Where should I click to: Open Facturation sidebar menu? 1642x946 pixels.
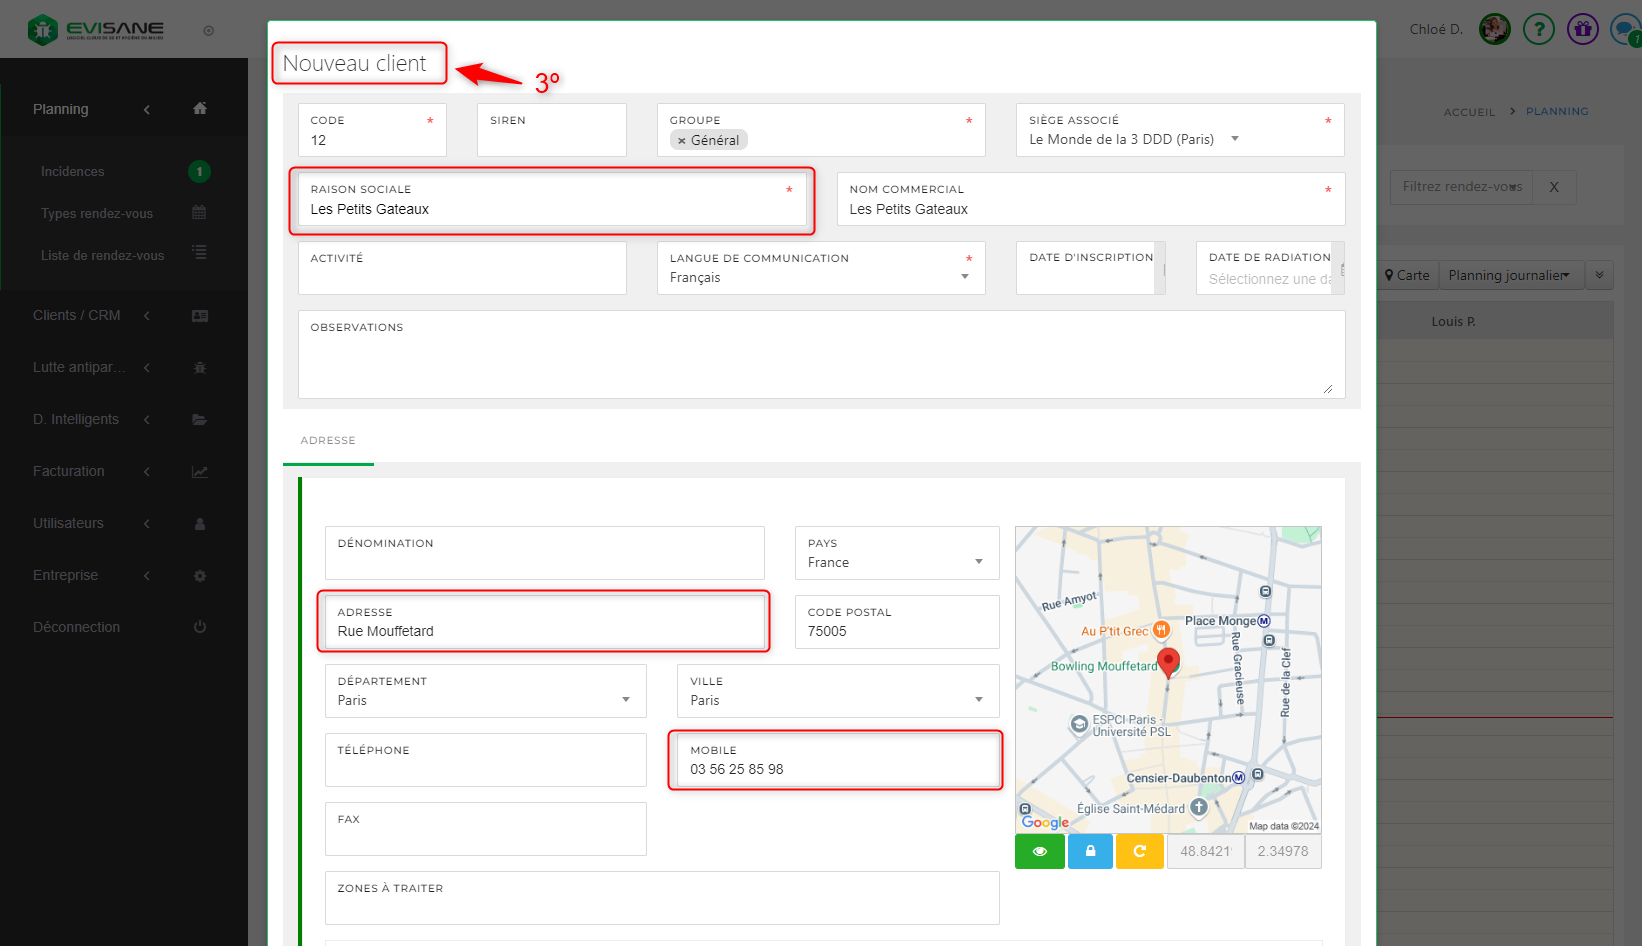coord(69,471)
